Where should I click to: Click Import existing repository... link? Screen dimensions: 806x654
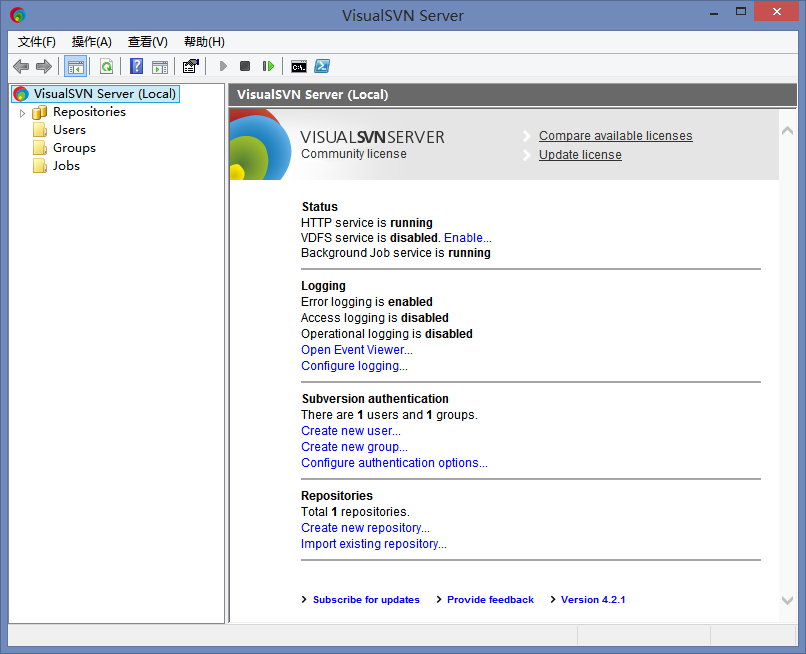click(374, 543)
